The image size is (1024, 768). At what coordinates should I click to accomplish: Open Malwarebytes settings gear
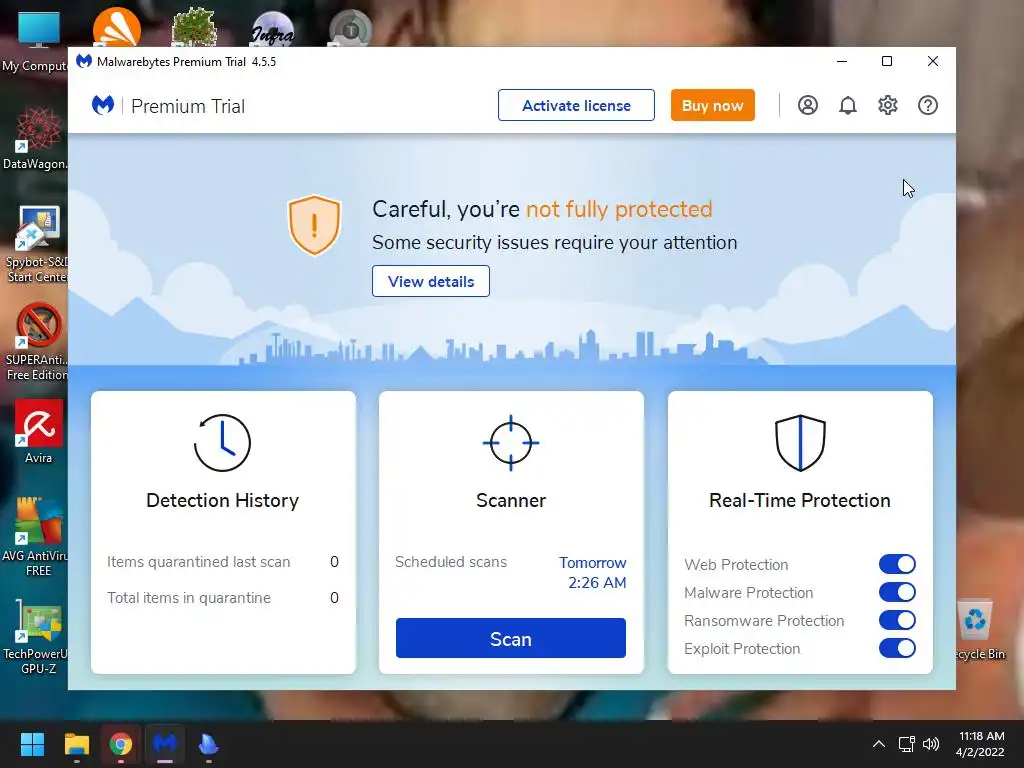[x=888, y=105]
